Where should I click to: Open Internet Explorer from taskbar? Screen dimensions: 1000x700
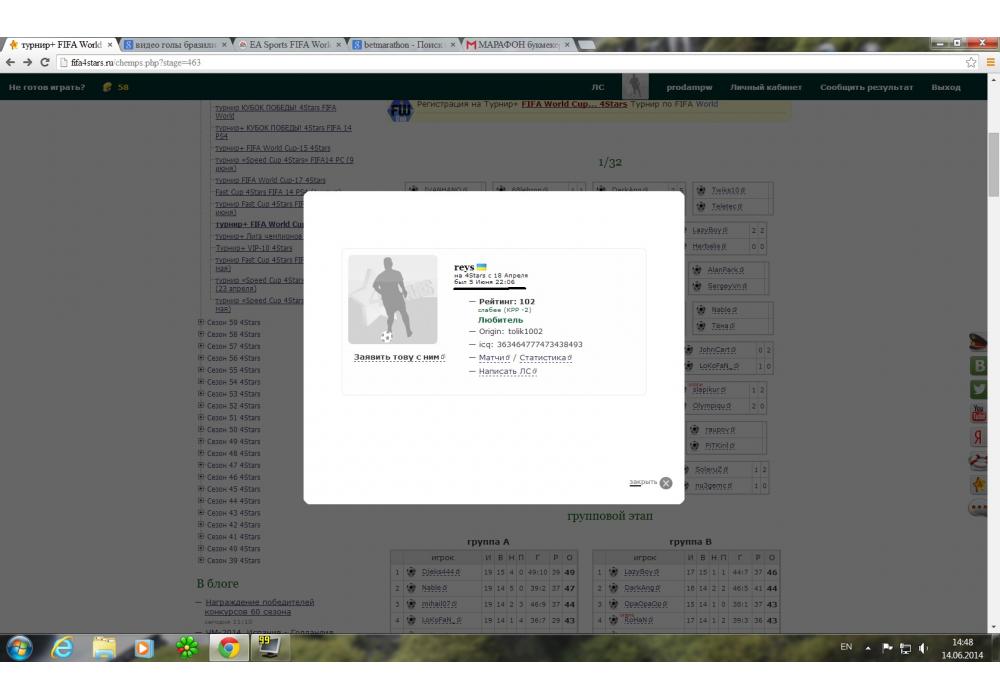[62, 648]
